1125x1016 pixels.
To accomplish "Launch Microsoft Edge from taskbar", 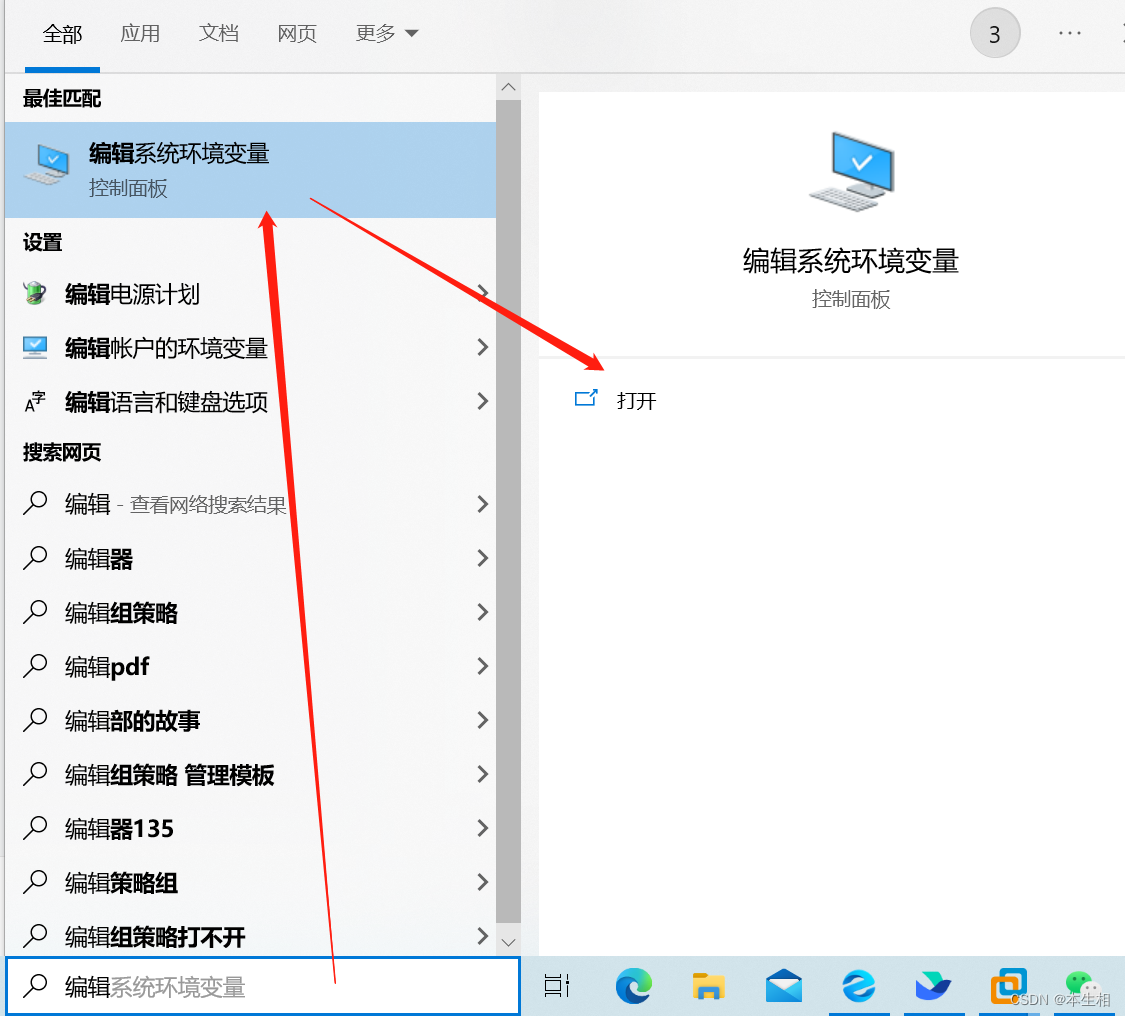I will pyautogui.click(x=634, y=985).
